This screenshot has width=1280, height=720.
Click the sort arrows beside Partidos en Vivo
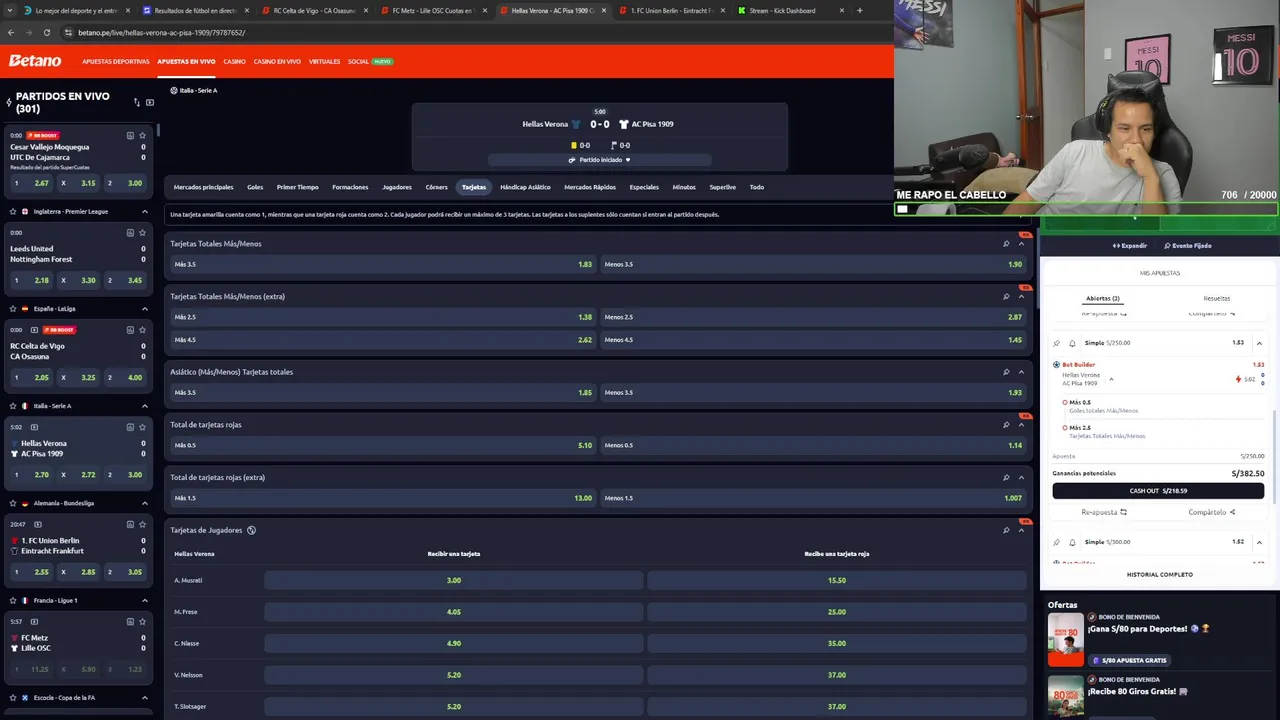pyautogui.click(x=137, y=102)
